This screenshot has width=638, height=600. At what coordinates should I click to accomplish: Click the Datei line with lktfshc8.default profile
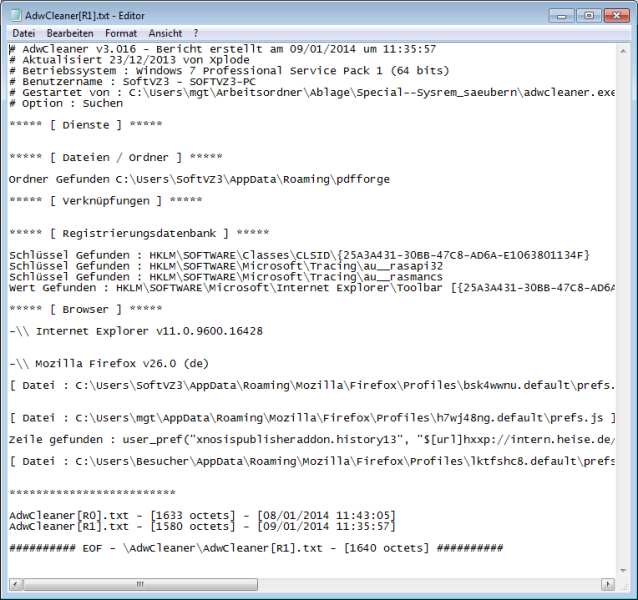312,461
